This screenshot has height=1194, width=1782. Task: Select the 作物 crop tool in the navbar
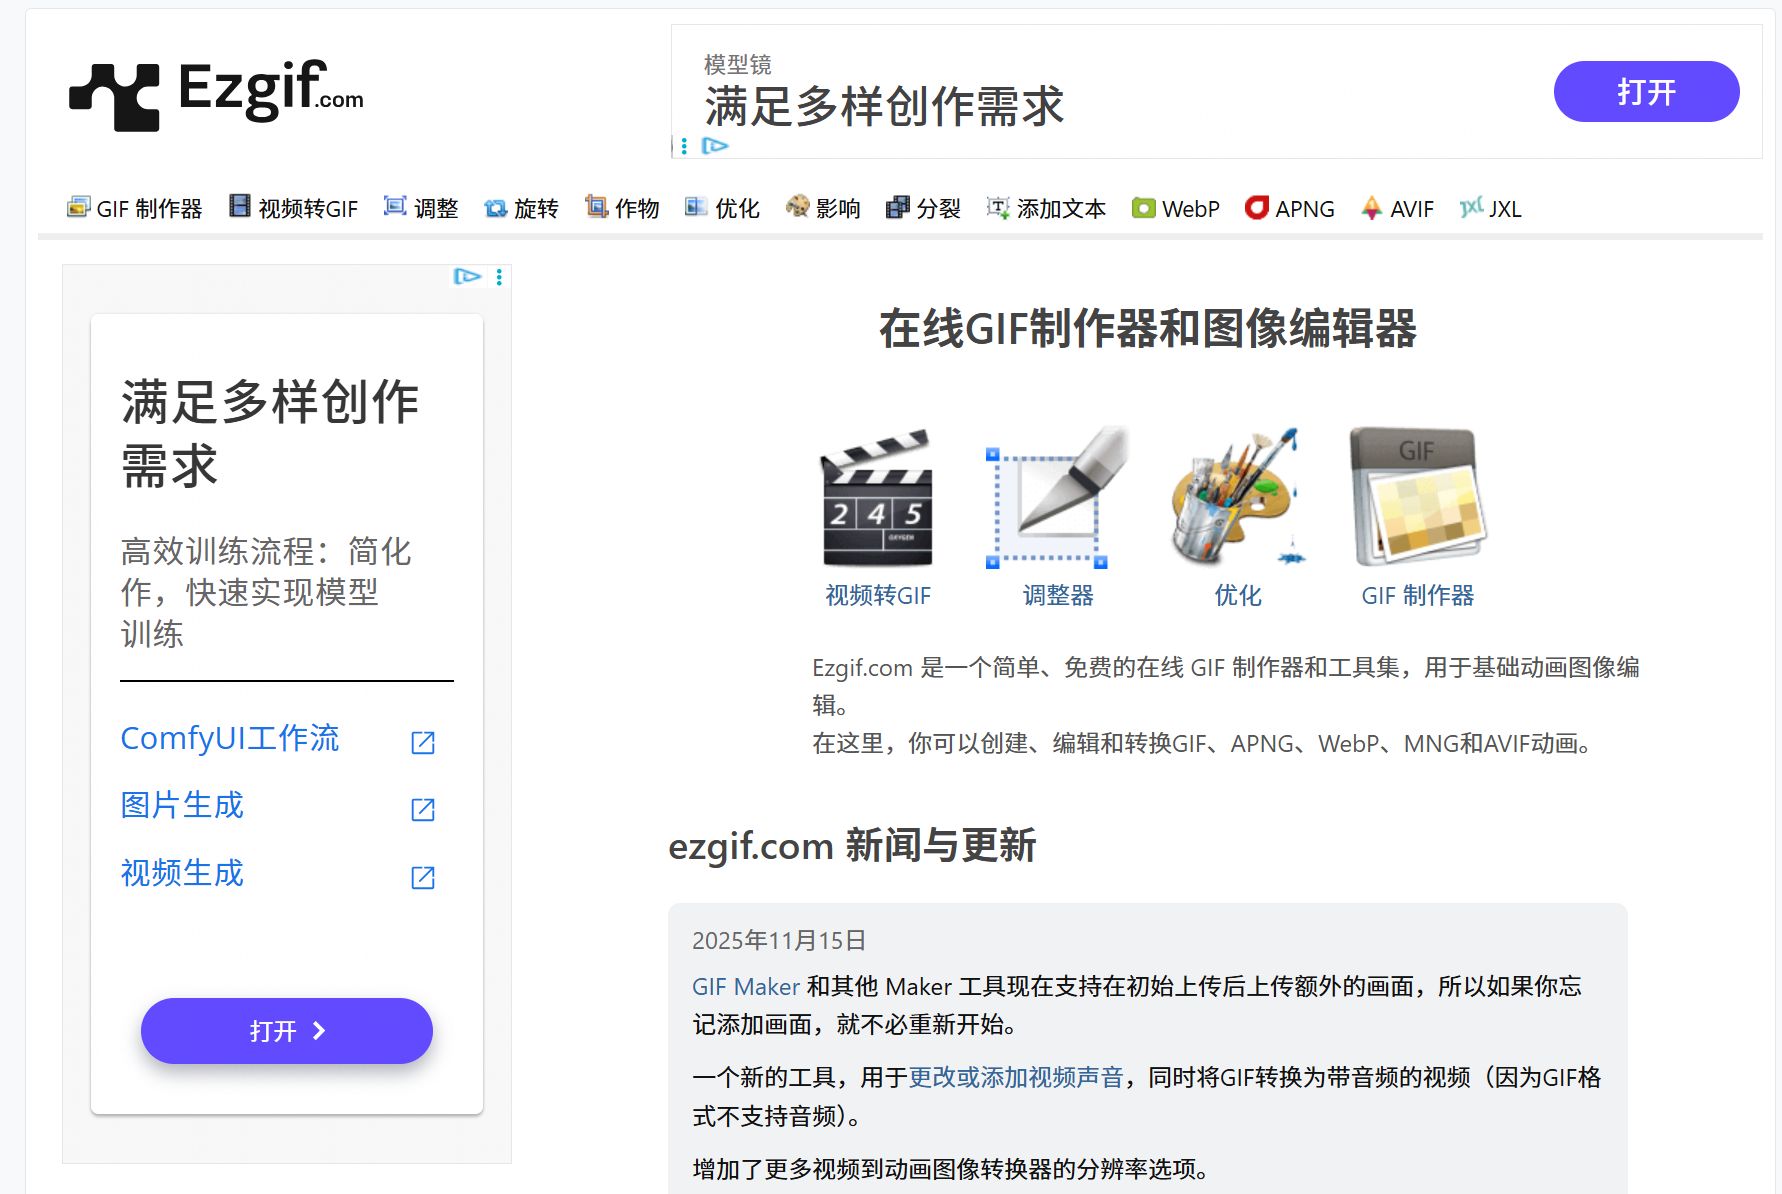click(x=623, y=208)
